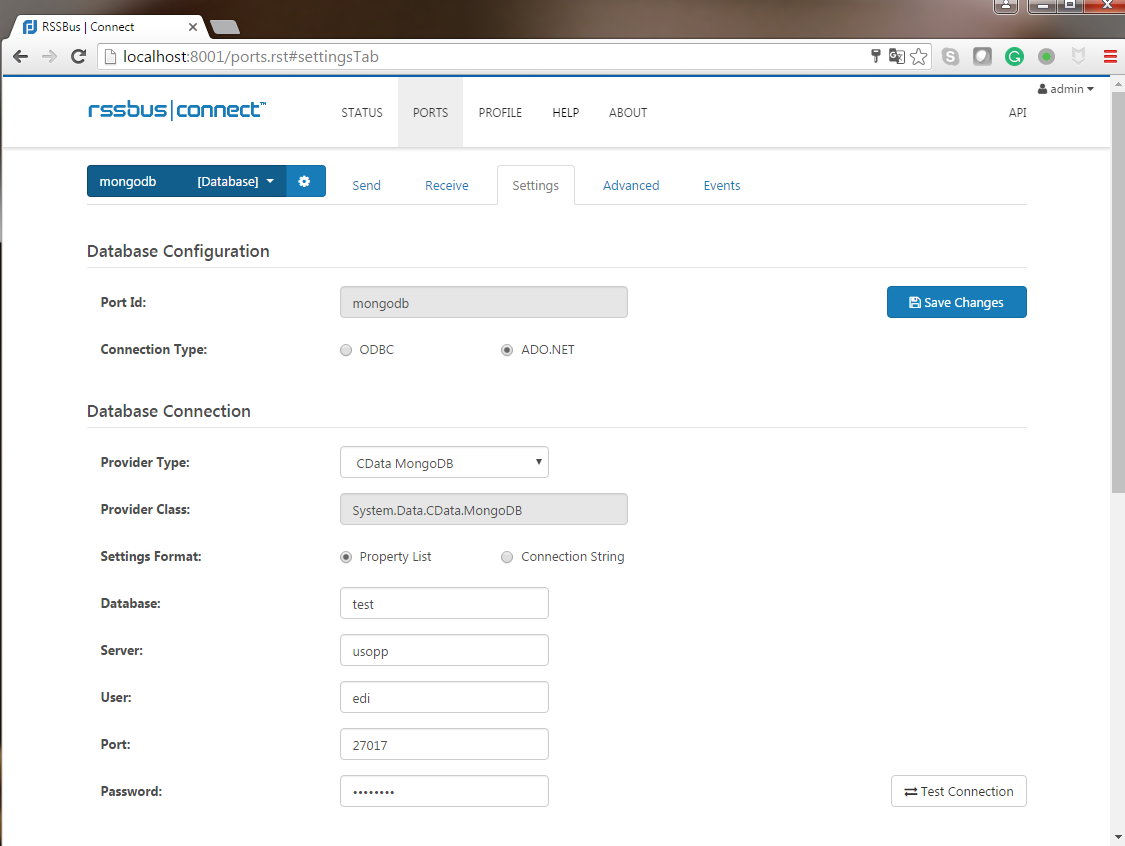Select the ODBC connection type
1125x846 pixels.
[346, 350]
